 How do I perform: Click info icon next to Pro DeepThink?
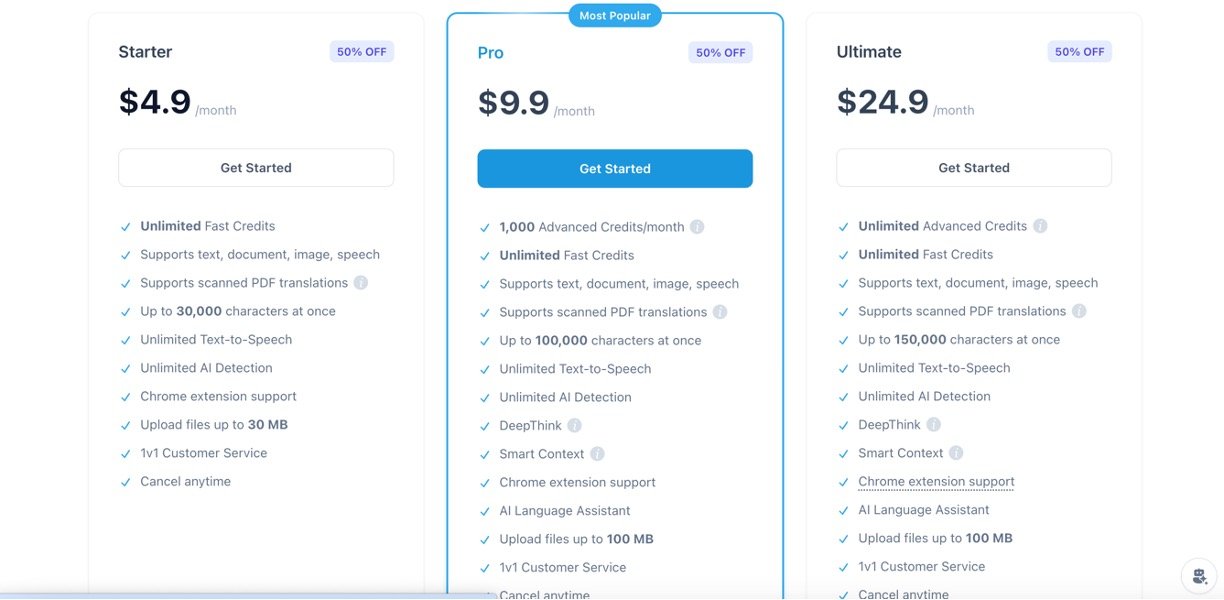point(574,425)
